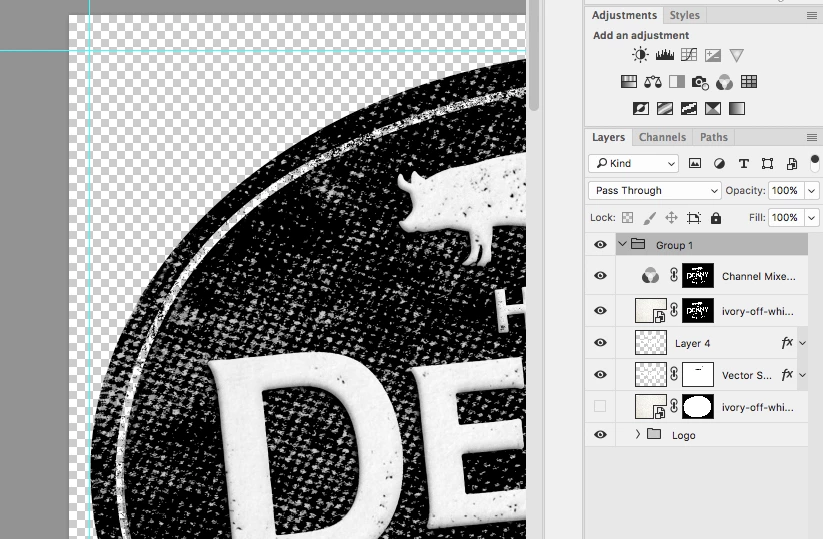Viewport: 823px width, 539px height.
Task: Hide the Channel Mixer layer
Action: tap(600, 276)
